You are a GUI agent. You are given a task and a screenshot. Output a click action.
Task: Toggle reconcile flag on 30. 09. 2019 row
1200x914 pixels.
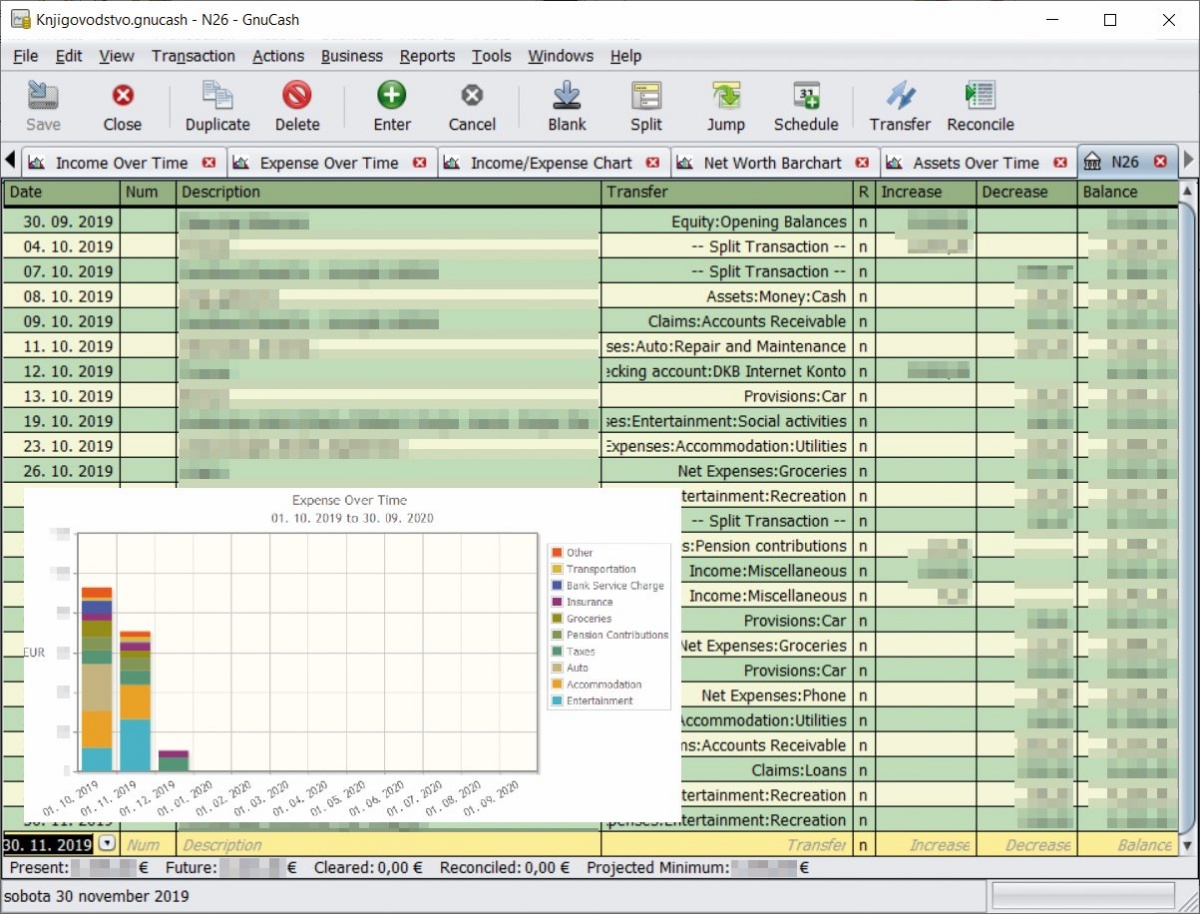[x=864, y=222]
